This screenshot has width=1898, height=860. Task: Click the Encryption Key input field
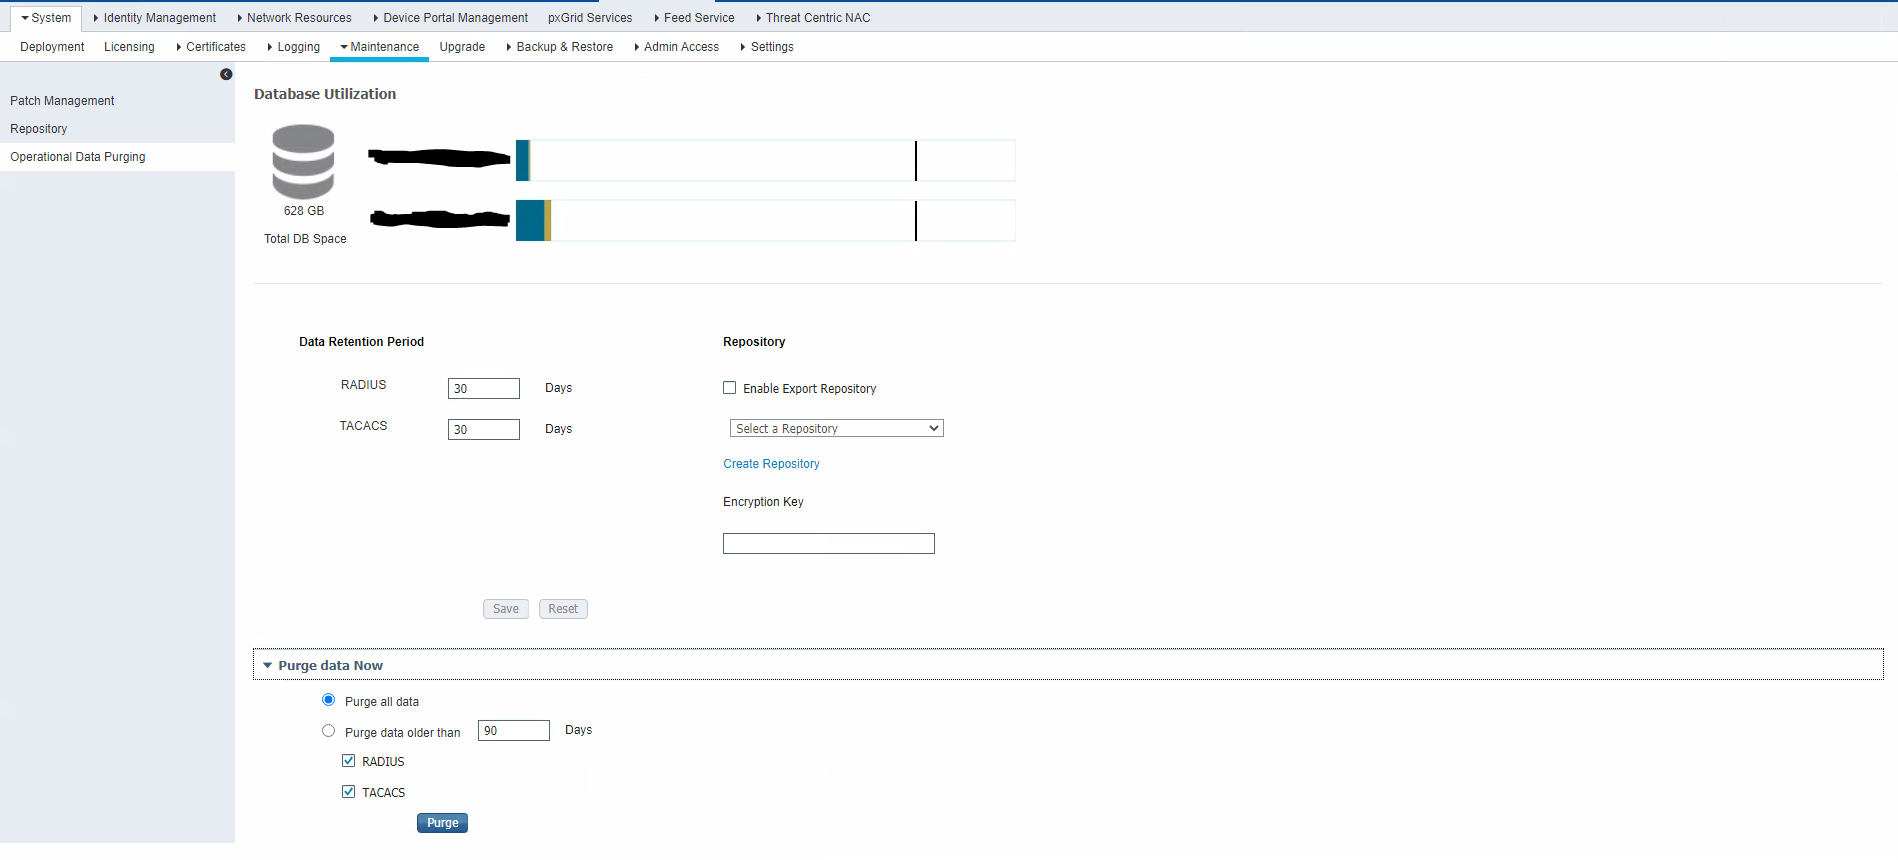[829, 543]
